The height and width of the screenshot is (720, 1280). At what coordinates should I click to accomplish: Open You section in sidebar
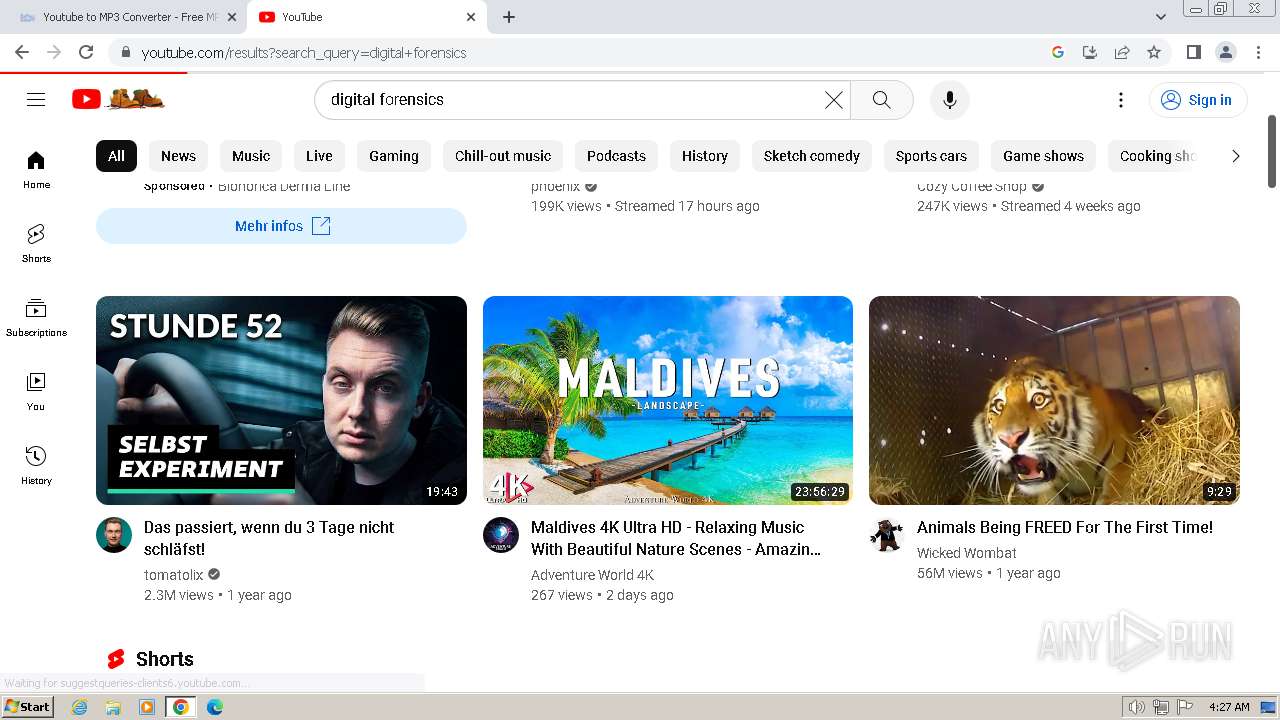[36, 391]
